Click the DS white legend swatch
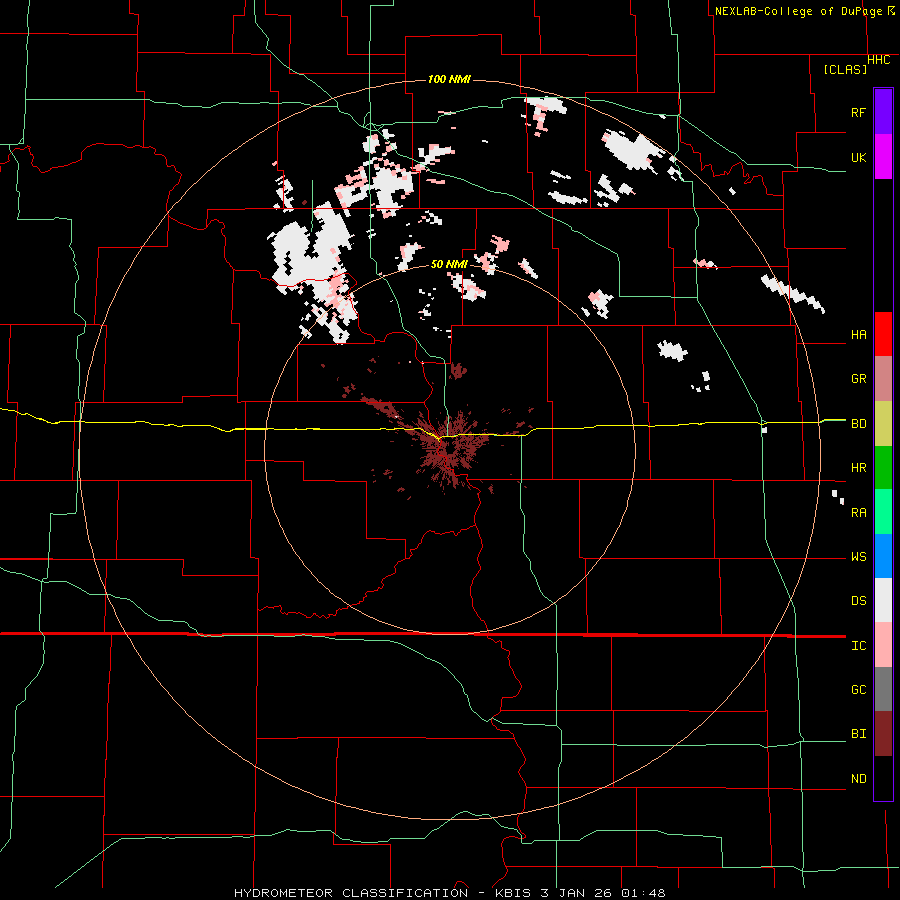Viewport: 900px width, 900px height. [883, 600]
